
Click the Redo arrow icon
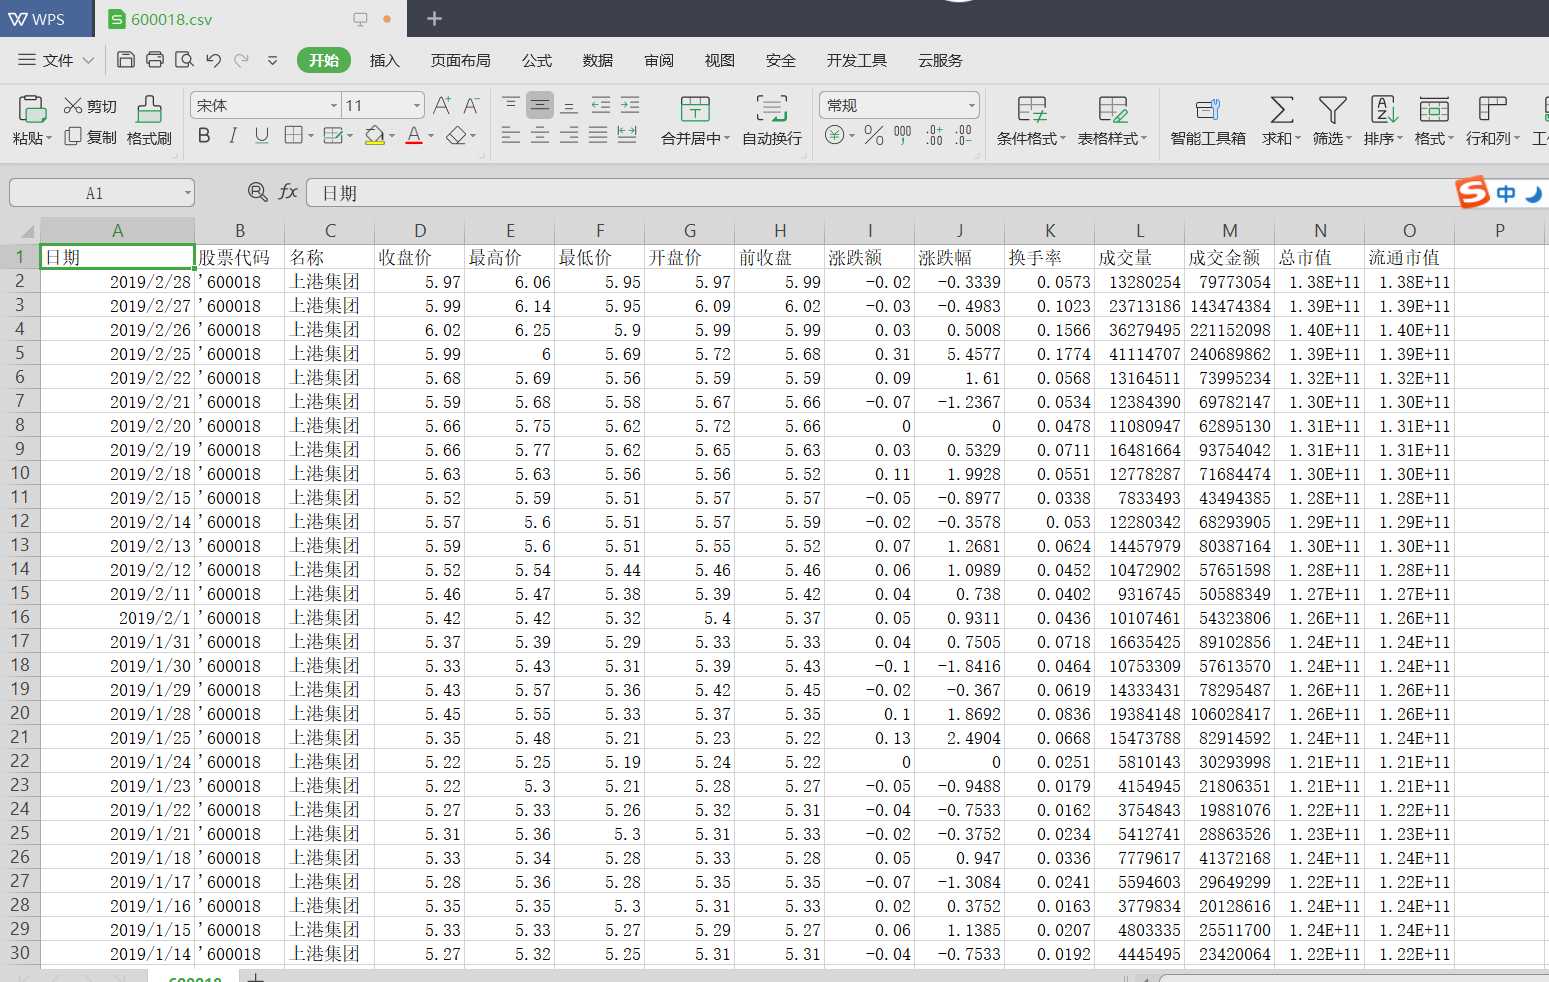pyautogui.click(x=241, y=60)
